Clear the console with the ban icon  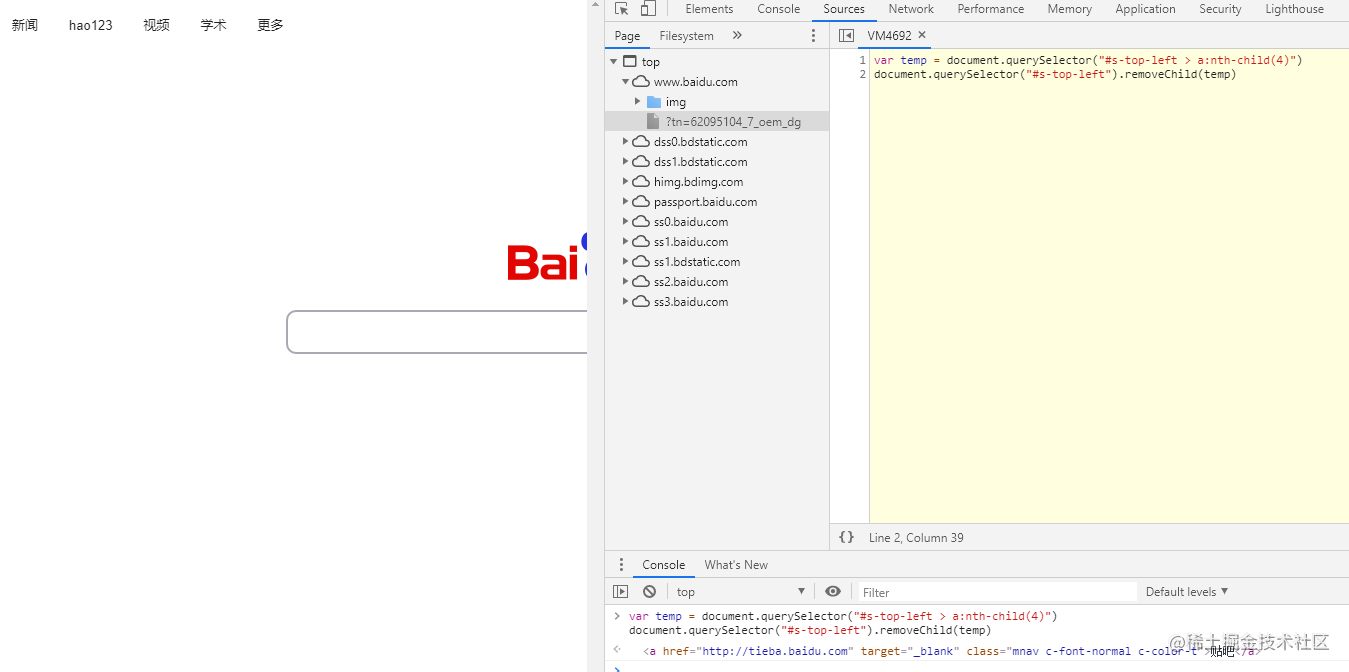(649, 592)
